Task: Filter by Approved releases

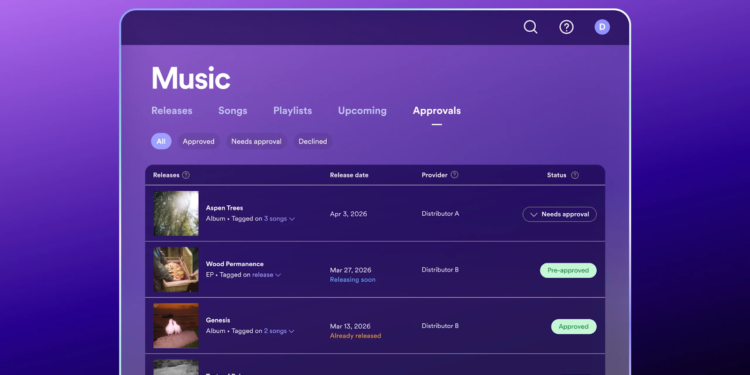Action: coord(199,141)
